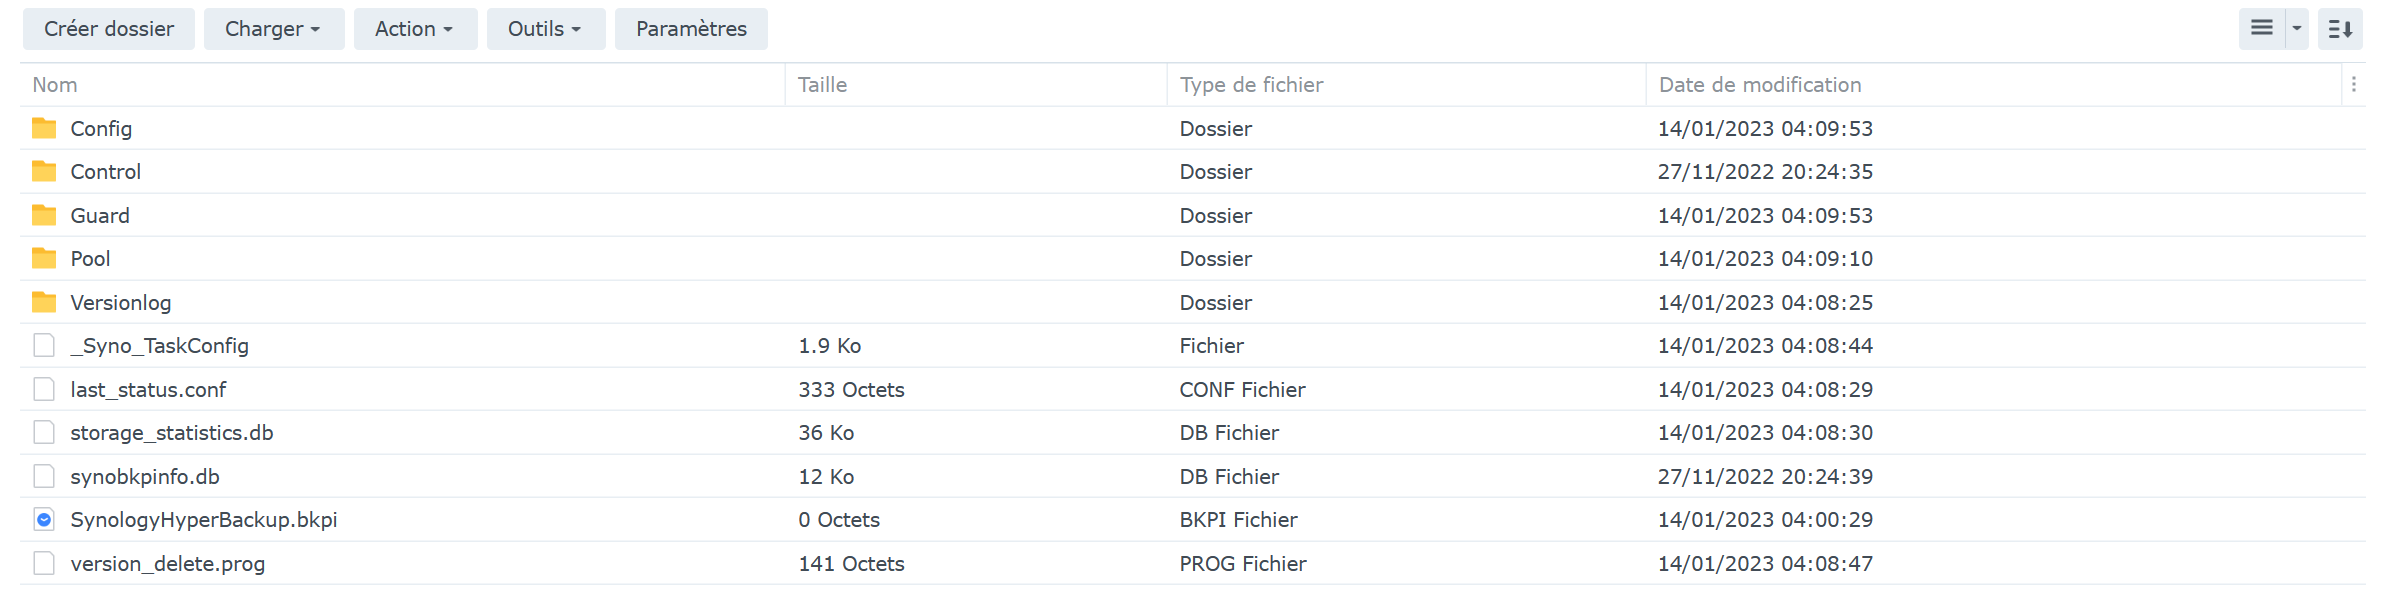This screenshot has width=2383, height=607.
Task: Click the sort order icon button
Action: 2340,29
